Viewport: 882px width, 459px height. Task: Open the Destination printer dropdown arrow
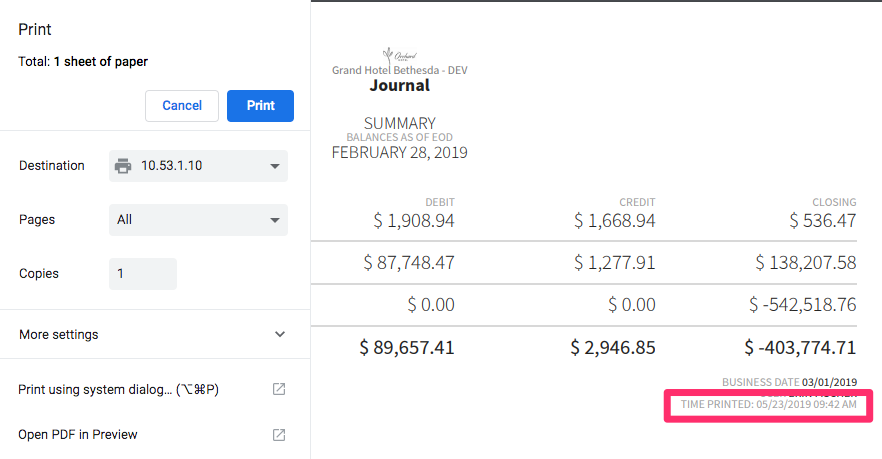point(275,166)
